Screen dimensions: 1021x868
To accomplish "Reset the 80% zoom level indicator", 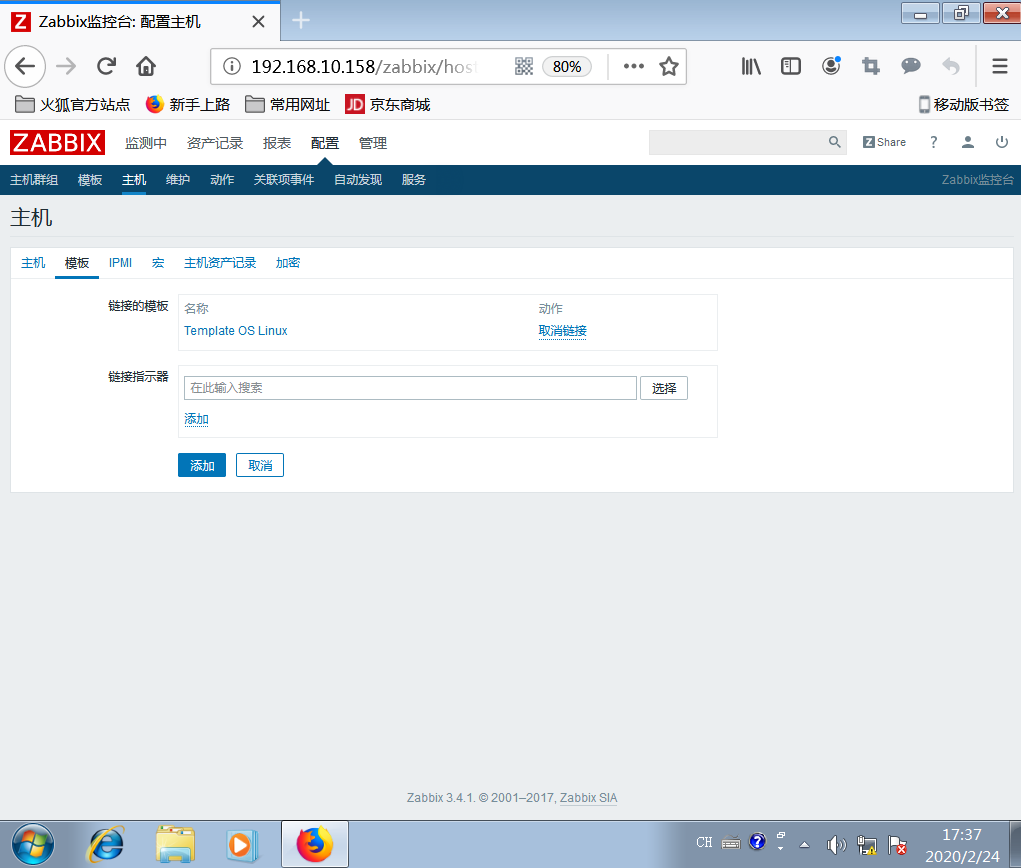I will click(566, 66).
